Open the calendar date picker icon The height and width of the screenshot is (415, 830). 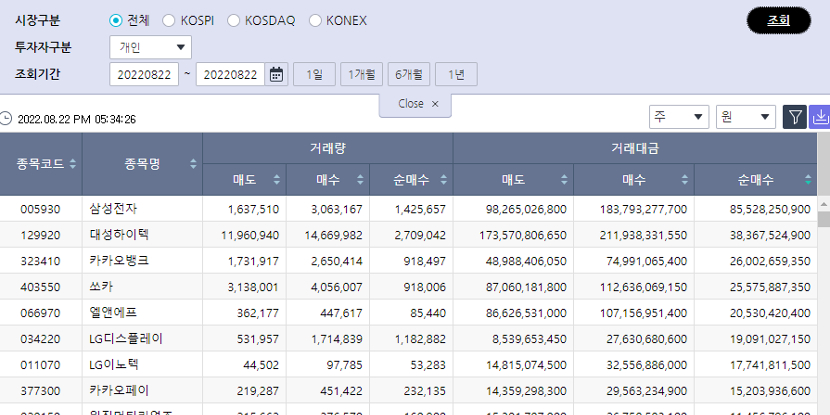pyautogui.click(x=277, y=74)
